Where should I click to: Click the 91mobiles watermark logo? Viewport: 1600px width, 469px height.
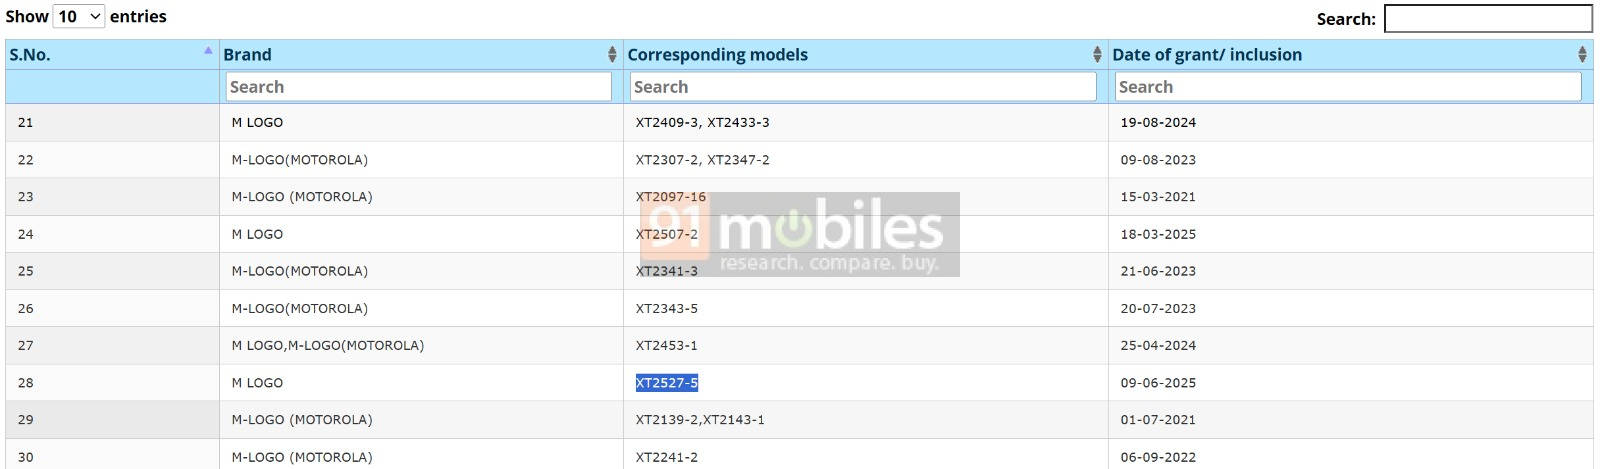[x=800, y=234]
